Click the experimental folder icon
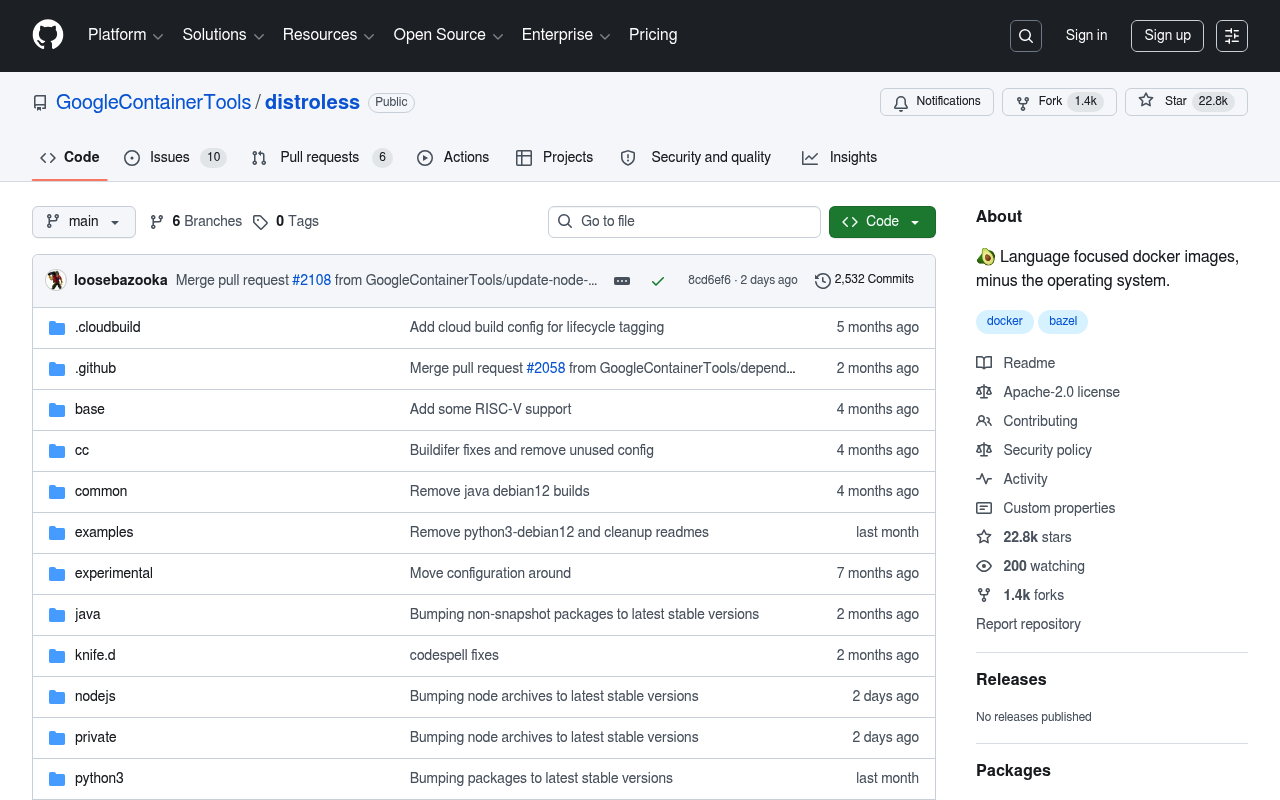1280x800 pixels. coord(57,574)
